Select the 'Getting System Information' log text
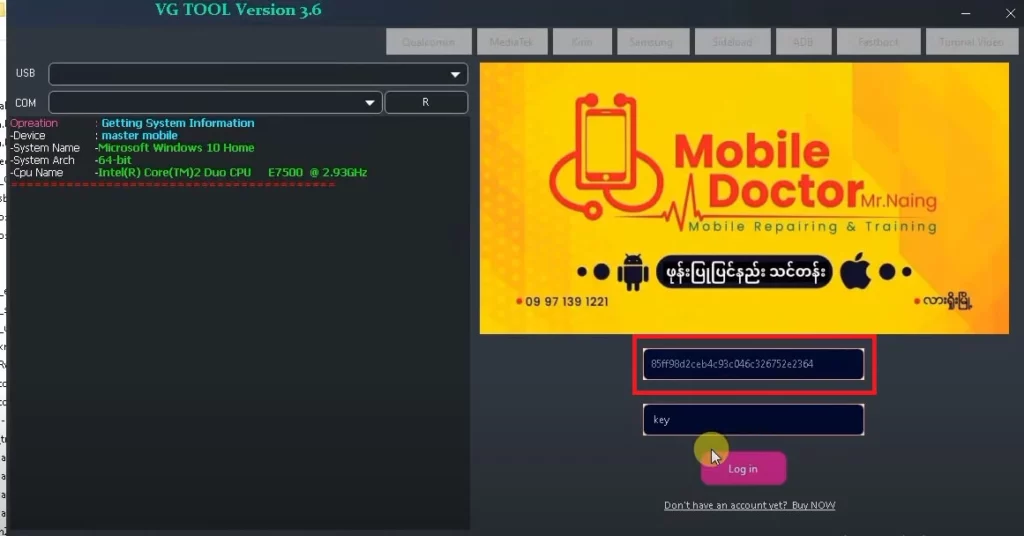 (x=178, y=123)
